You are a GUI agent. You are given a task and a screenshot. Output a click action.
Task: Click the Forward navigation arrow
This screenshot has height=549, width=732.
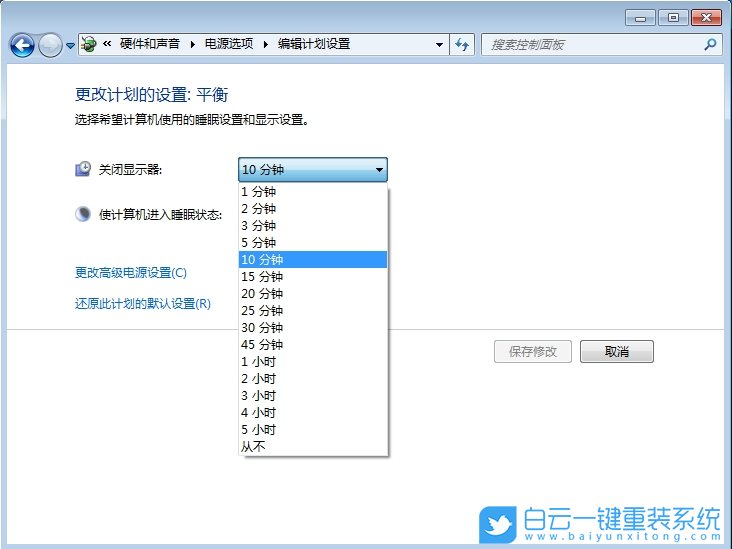coord(50,45)
